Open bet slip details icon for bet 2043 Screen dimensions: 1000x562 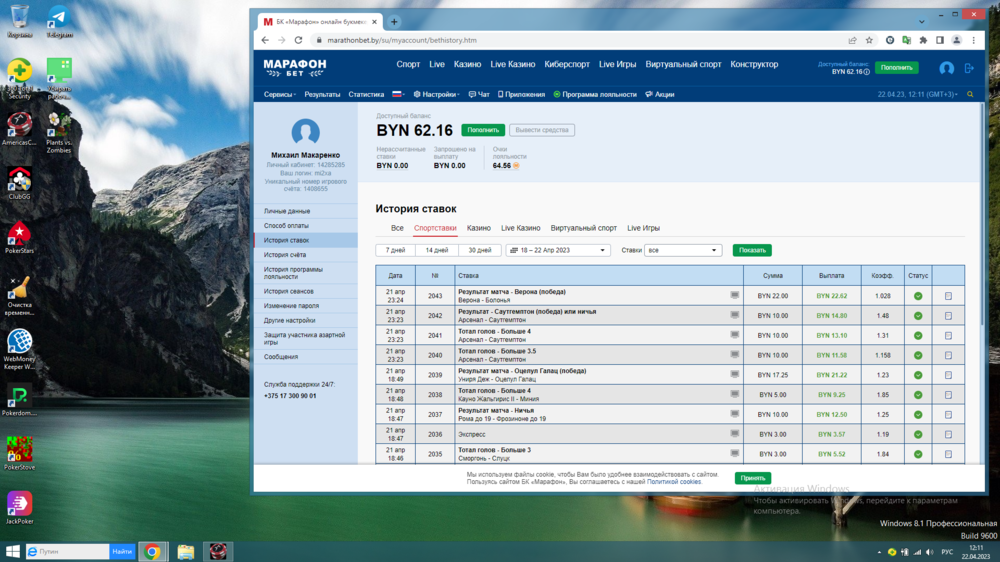[x=948, y=296]
